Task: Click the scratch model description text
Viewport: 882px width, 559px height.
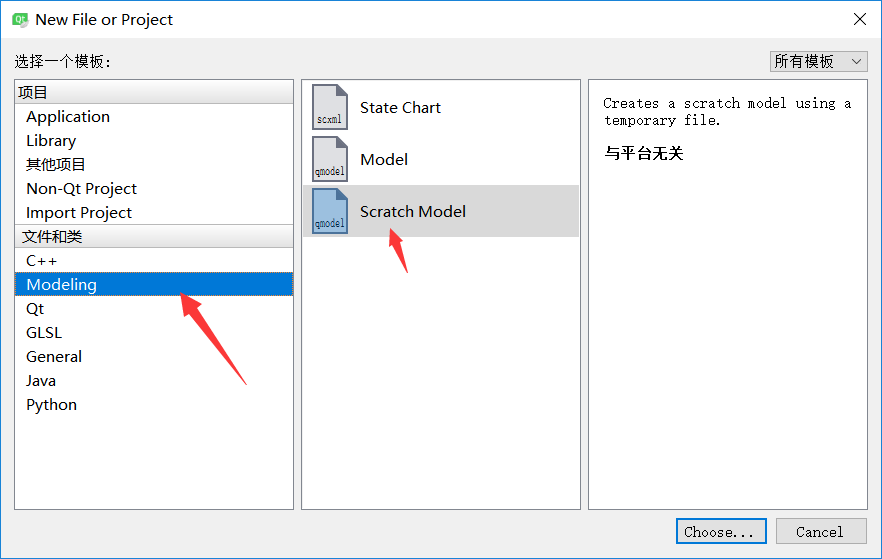Action: (x=727, y=112)
